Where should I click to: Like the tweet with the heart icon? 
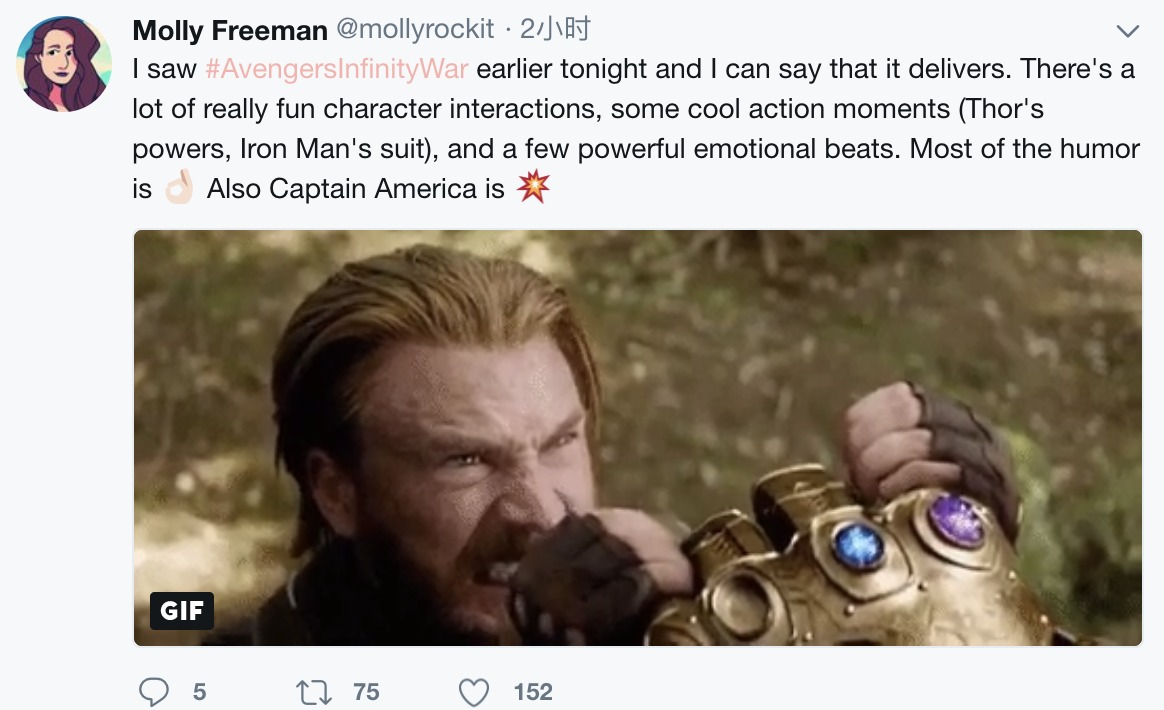[473, 691]
